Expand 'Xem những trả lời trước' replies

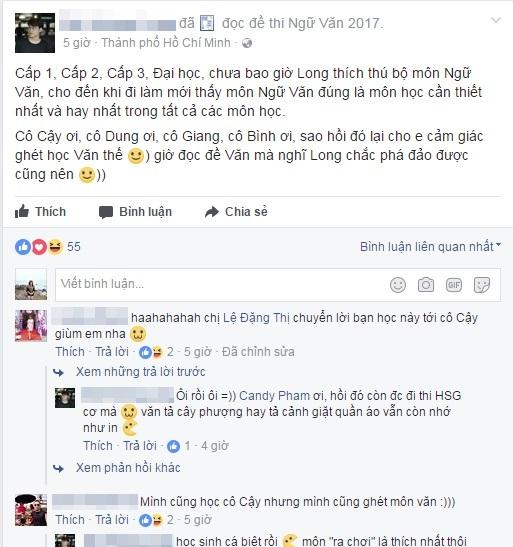(x=141, y=372)
